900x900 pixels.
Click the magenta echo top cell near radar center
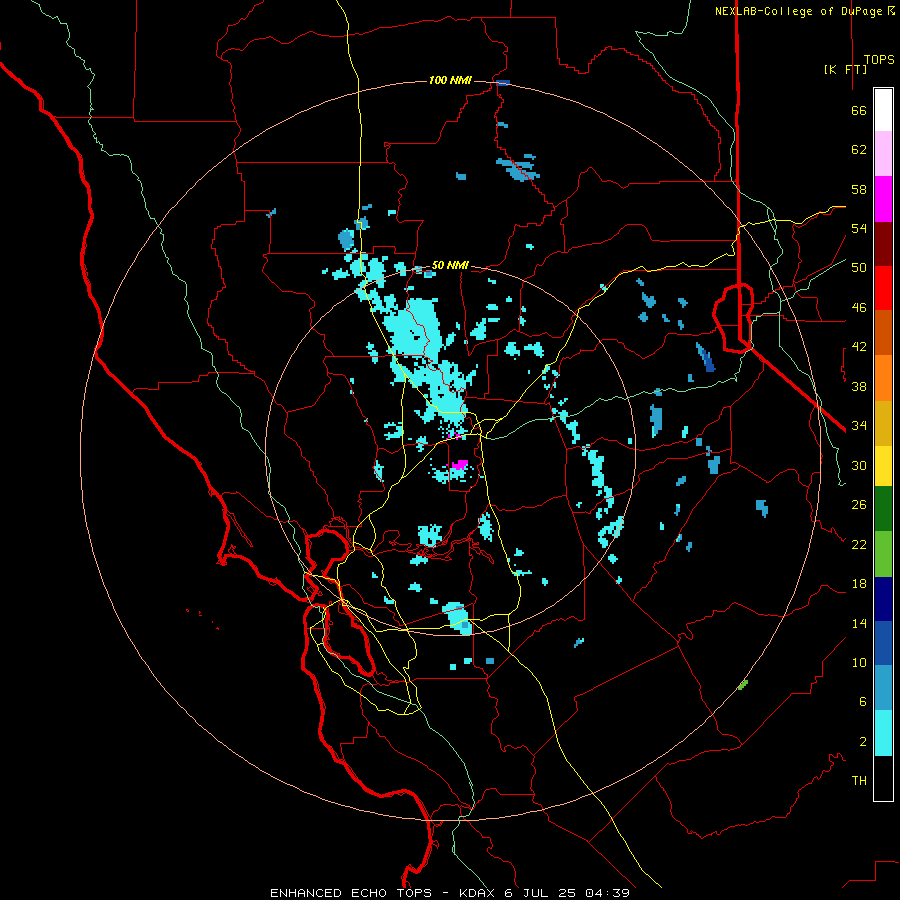pyautogui.click(x=459, y=464)
